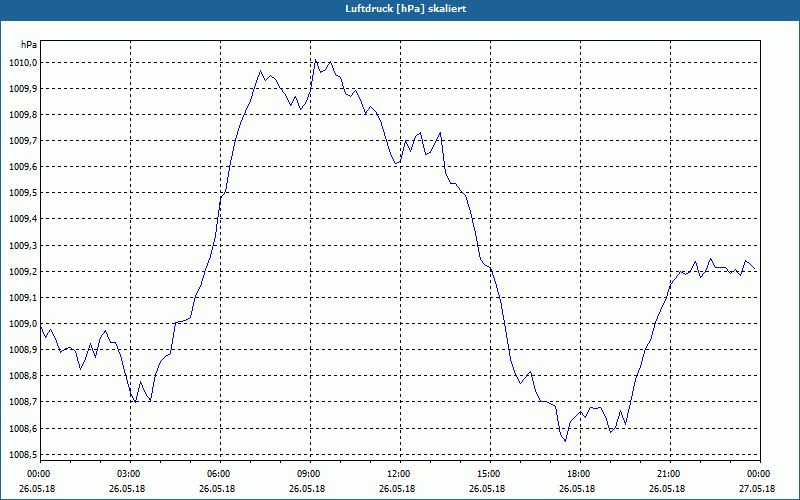Pick the 1008,9 axis label
Viewport: 800px width, 500px height.
point(23,349)
